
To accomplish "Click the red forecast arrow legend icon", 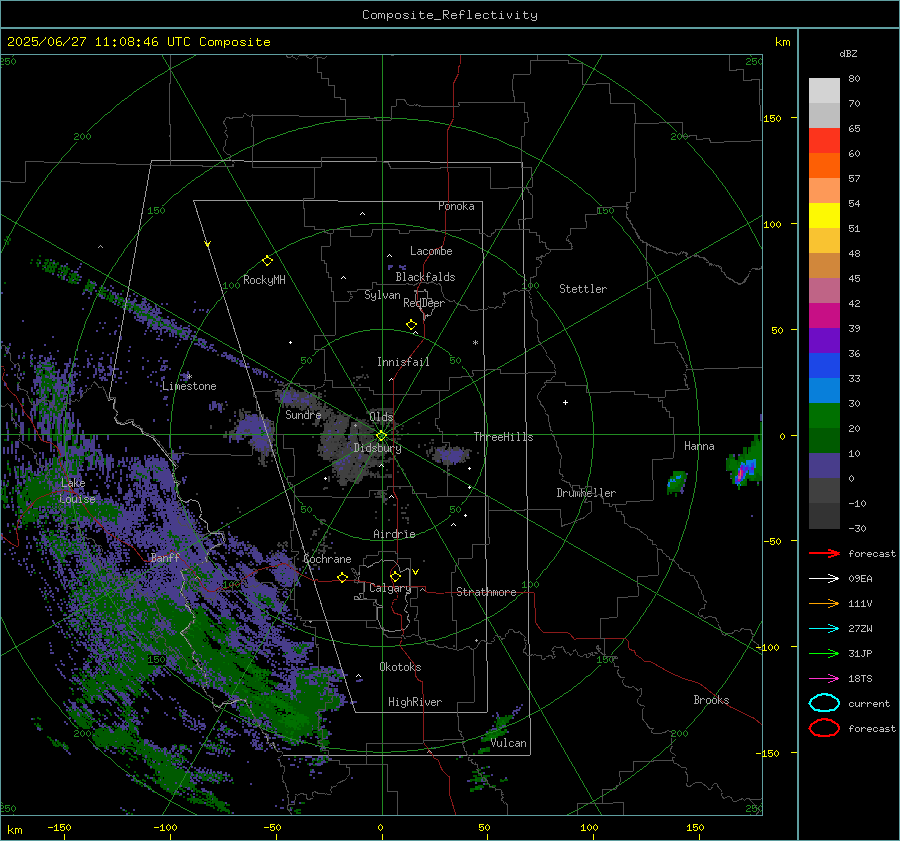I will click(x=824, y=553).
